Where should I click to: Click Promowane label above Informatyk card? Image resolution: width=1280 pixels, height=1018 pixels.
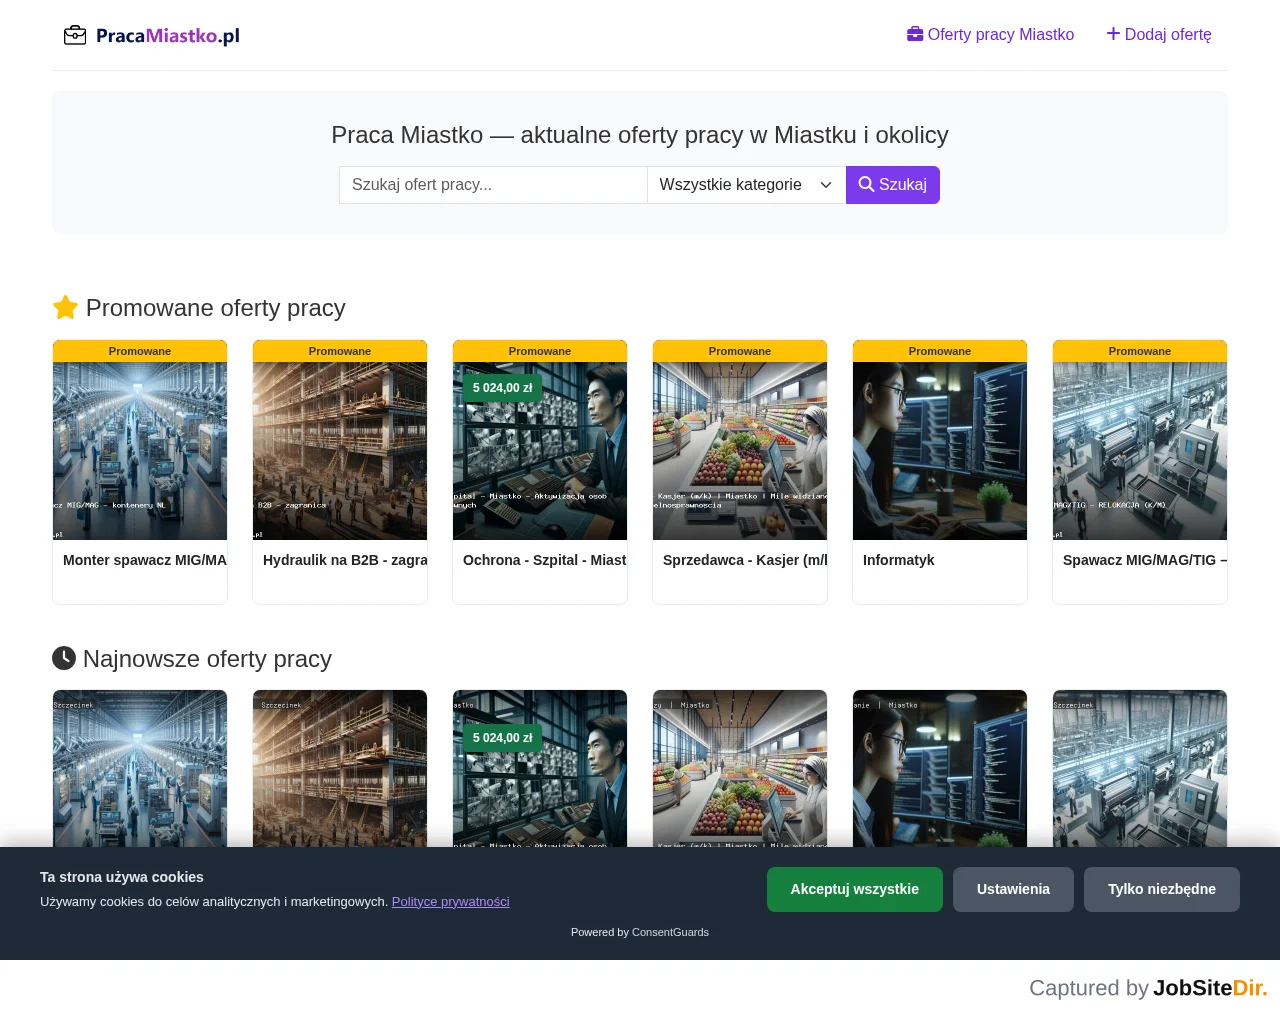(x=940, y=351)
